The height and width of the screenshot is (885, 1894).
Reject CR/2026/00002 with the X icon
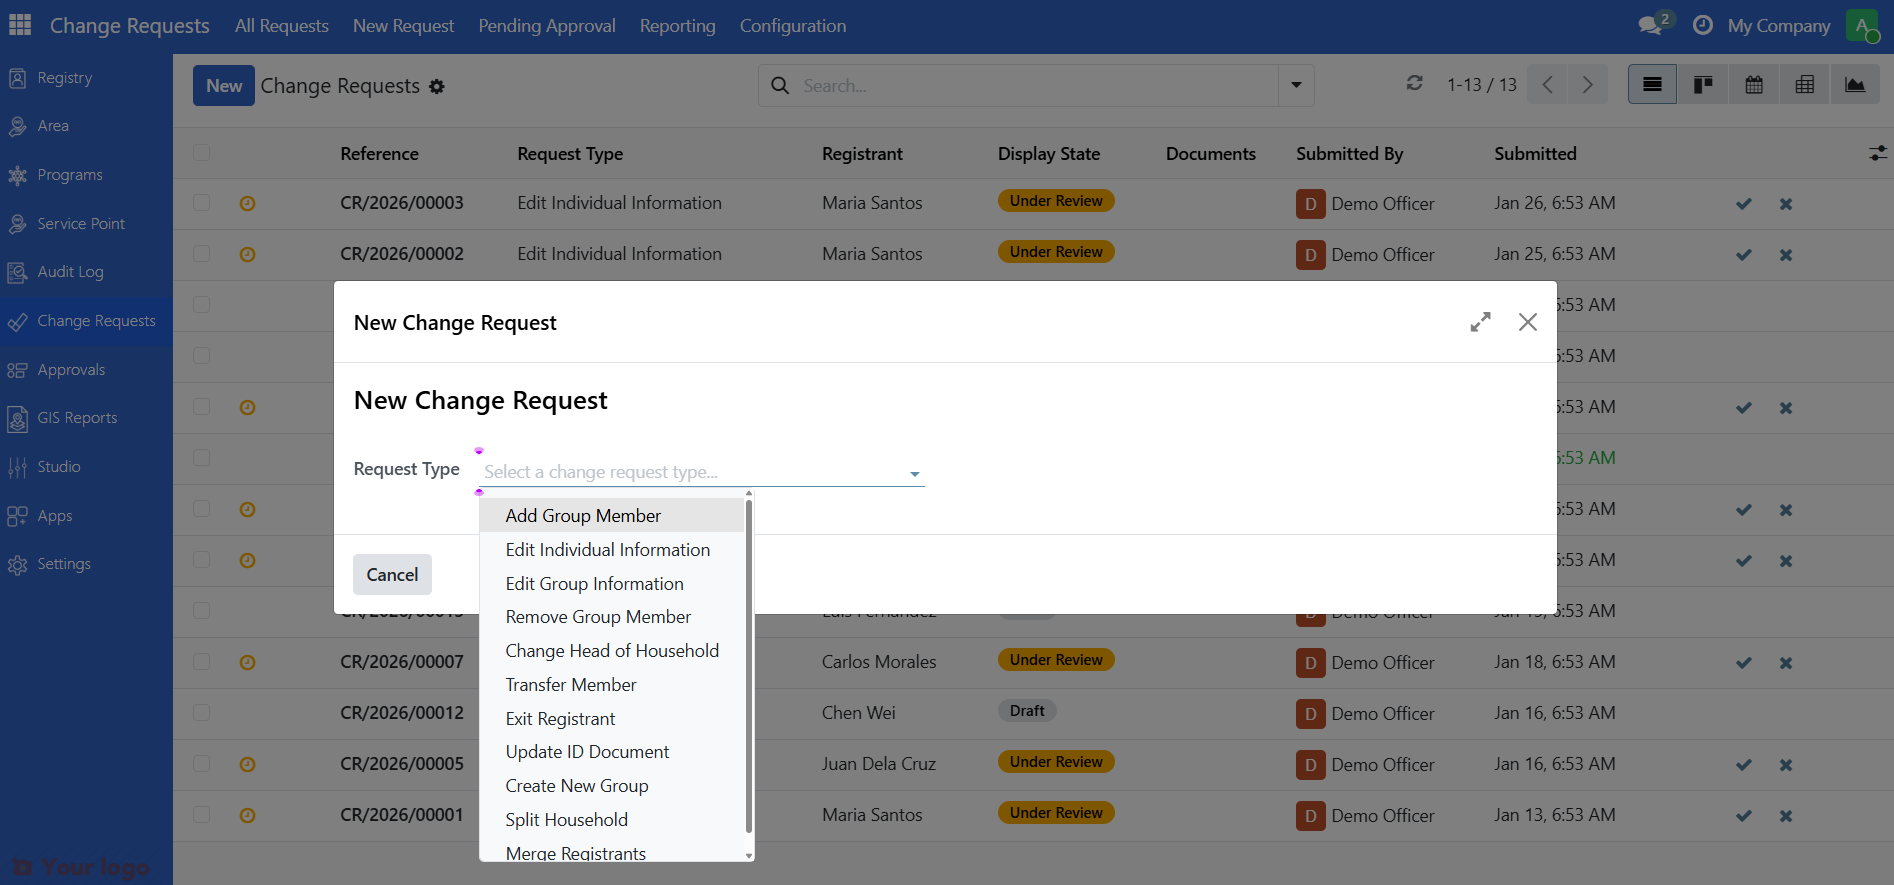(x=1786, y=255)
